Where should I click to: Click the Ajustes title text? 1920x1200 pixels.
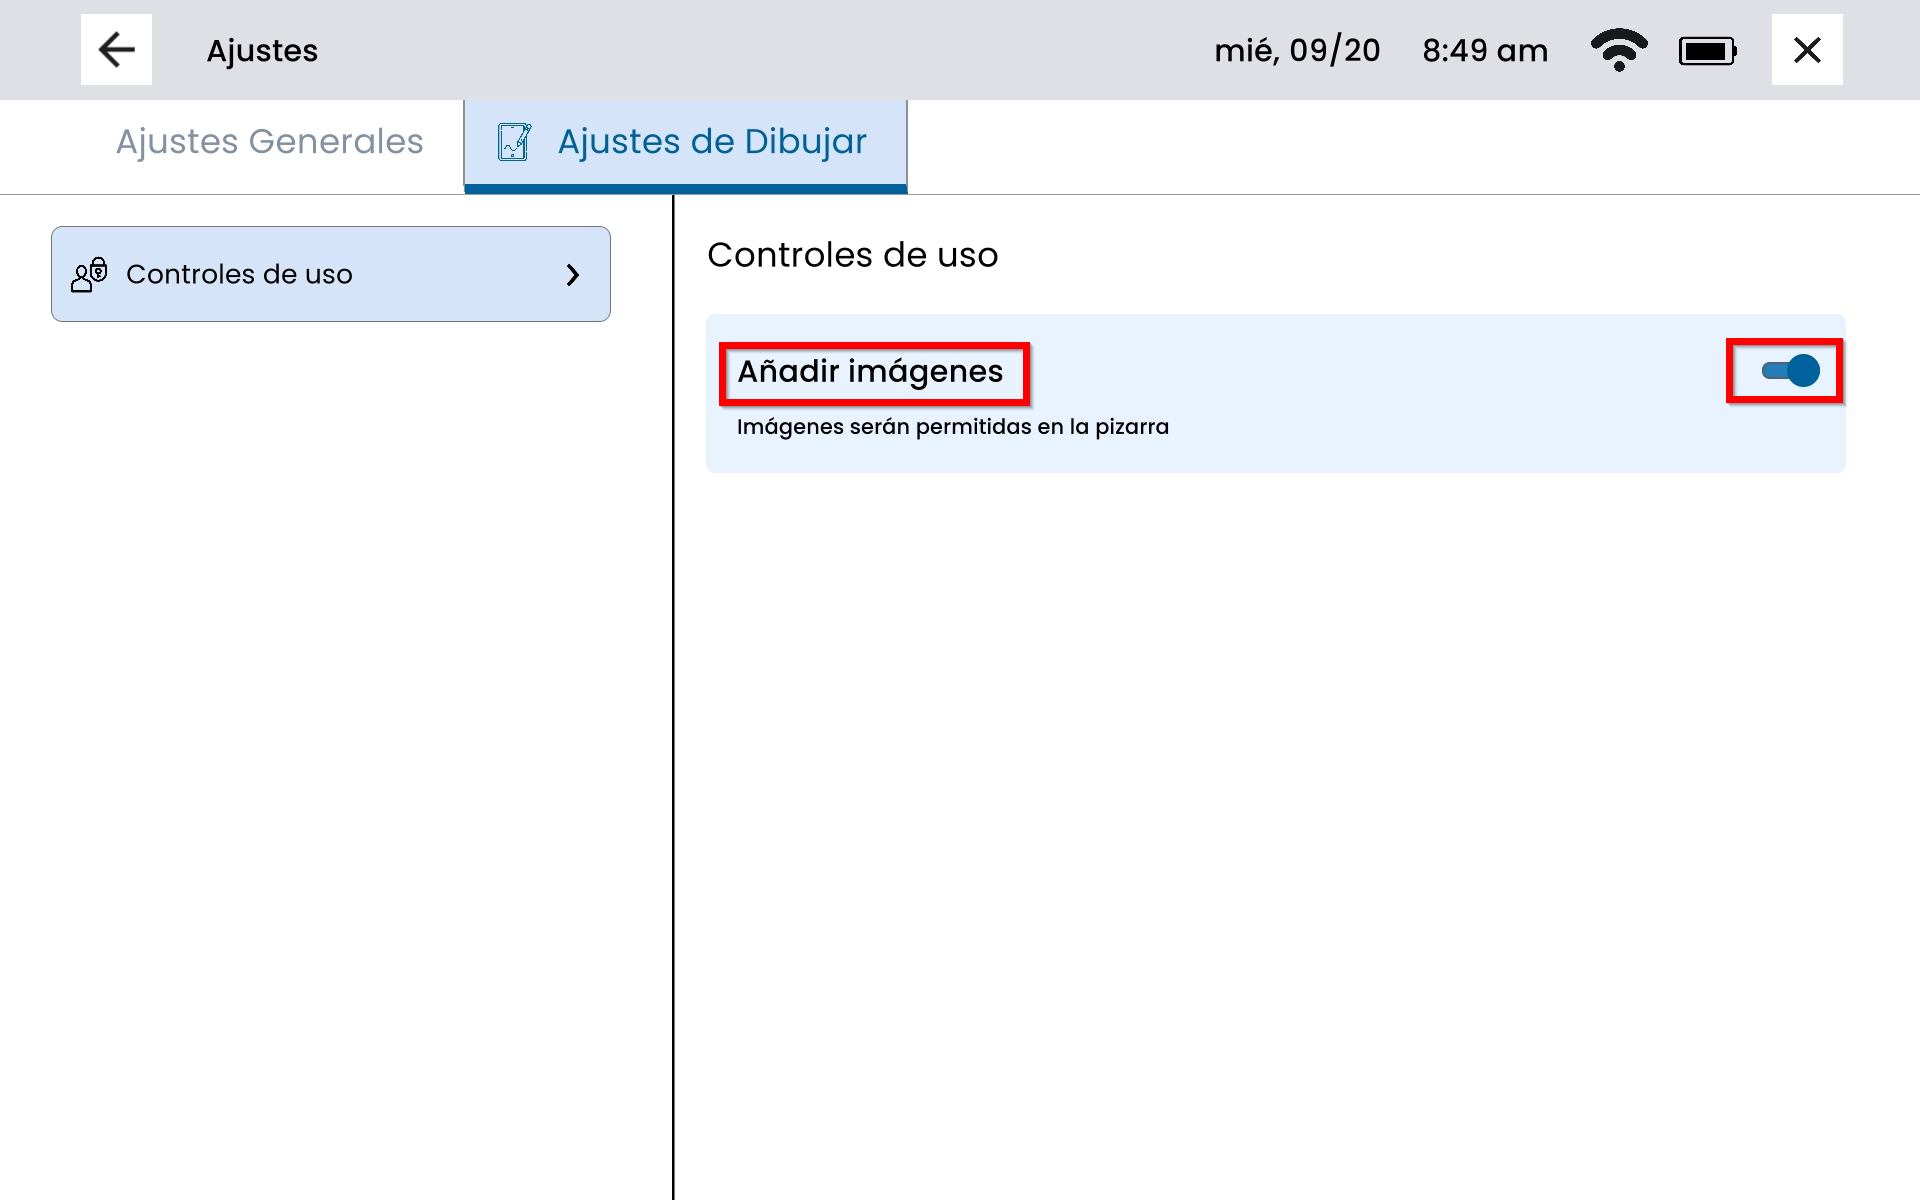click(x=262, y=51)
